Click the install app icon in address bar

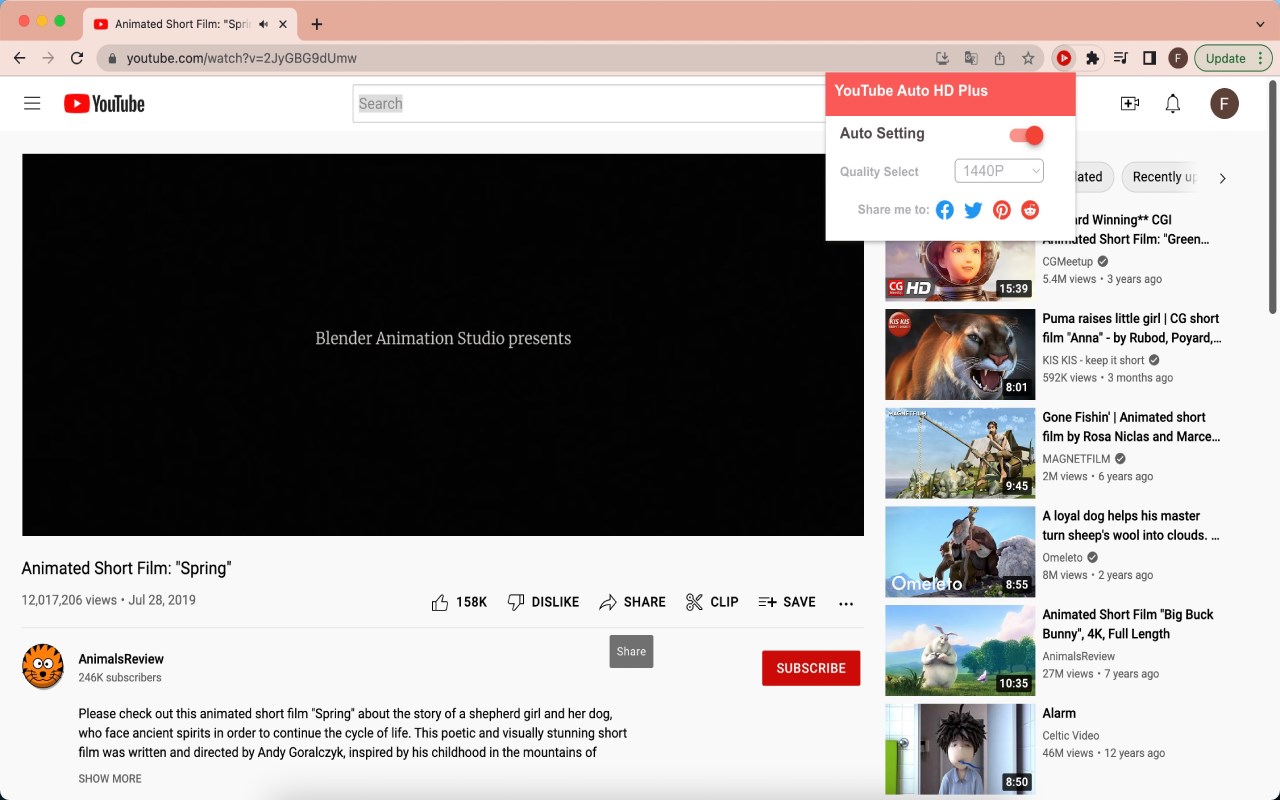click(x=942, y=58)
